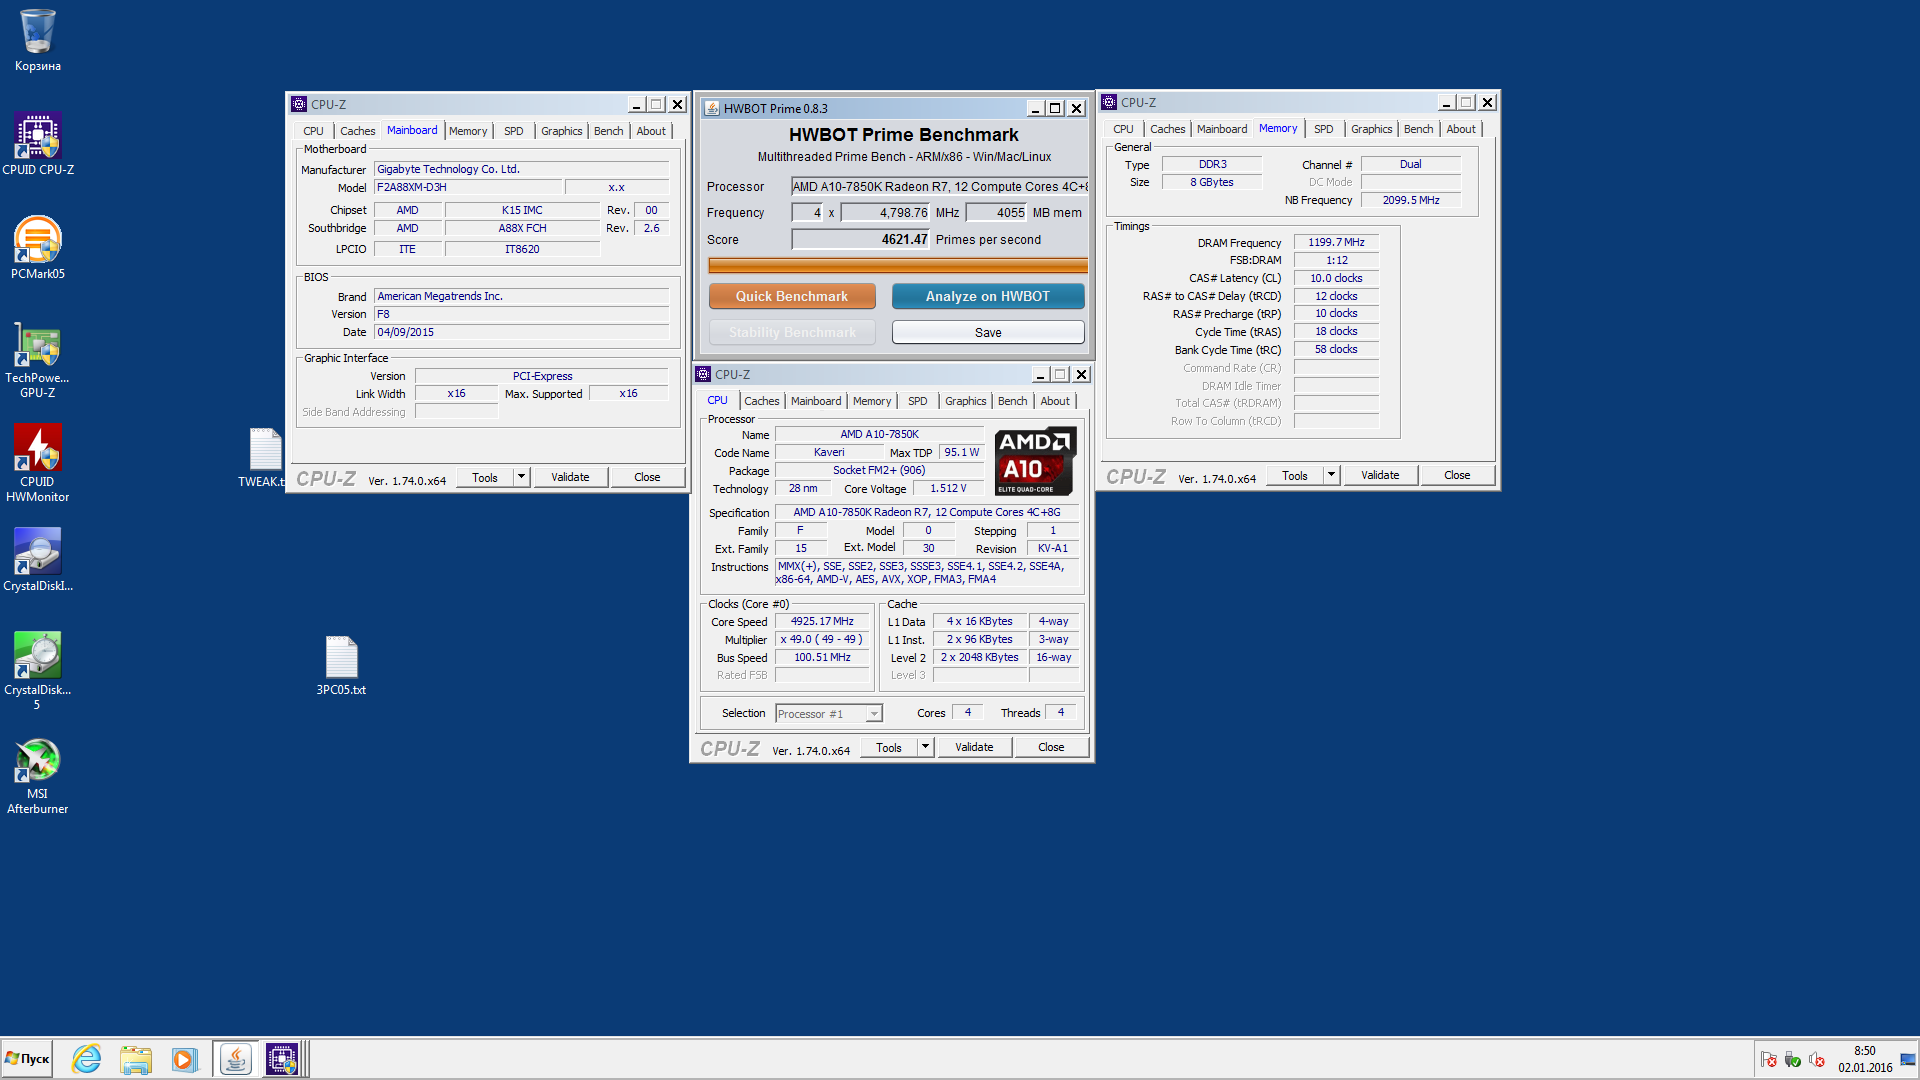Click the DRAM Frequency value 1199.7 MHz
This screenshot has width=1920, height=1080.
(1336, 242)
